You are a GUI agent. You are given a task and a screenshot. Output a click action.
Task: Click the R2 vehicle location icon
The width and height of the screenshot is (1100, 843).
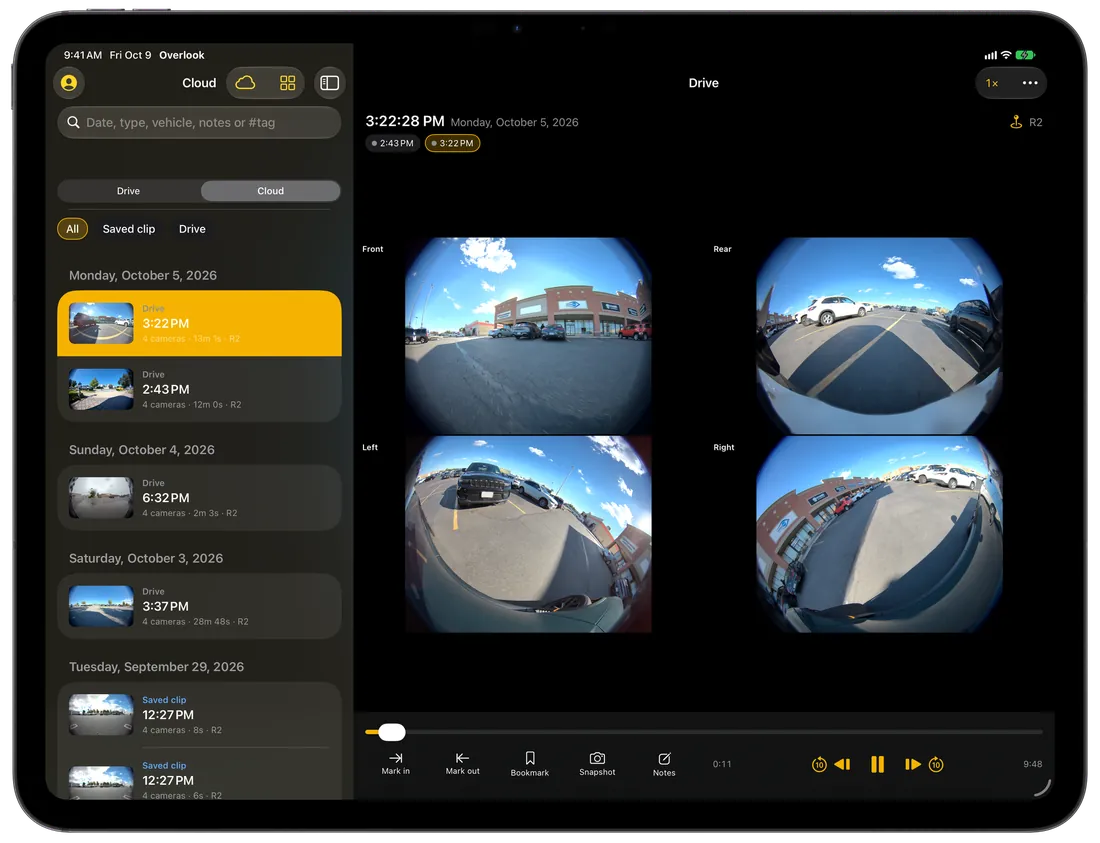coord(1016,122)
